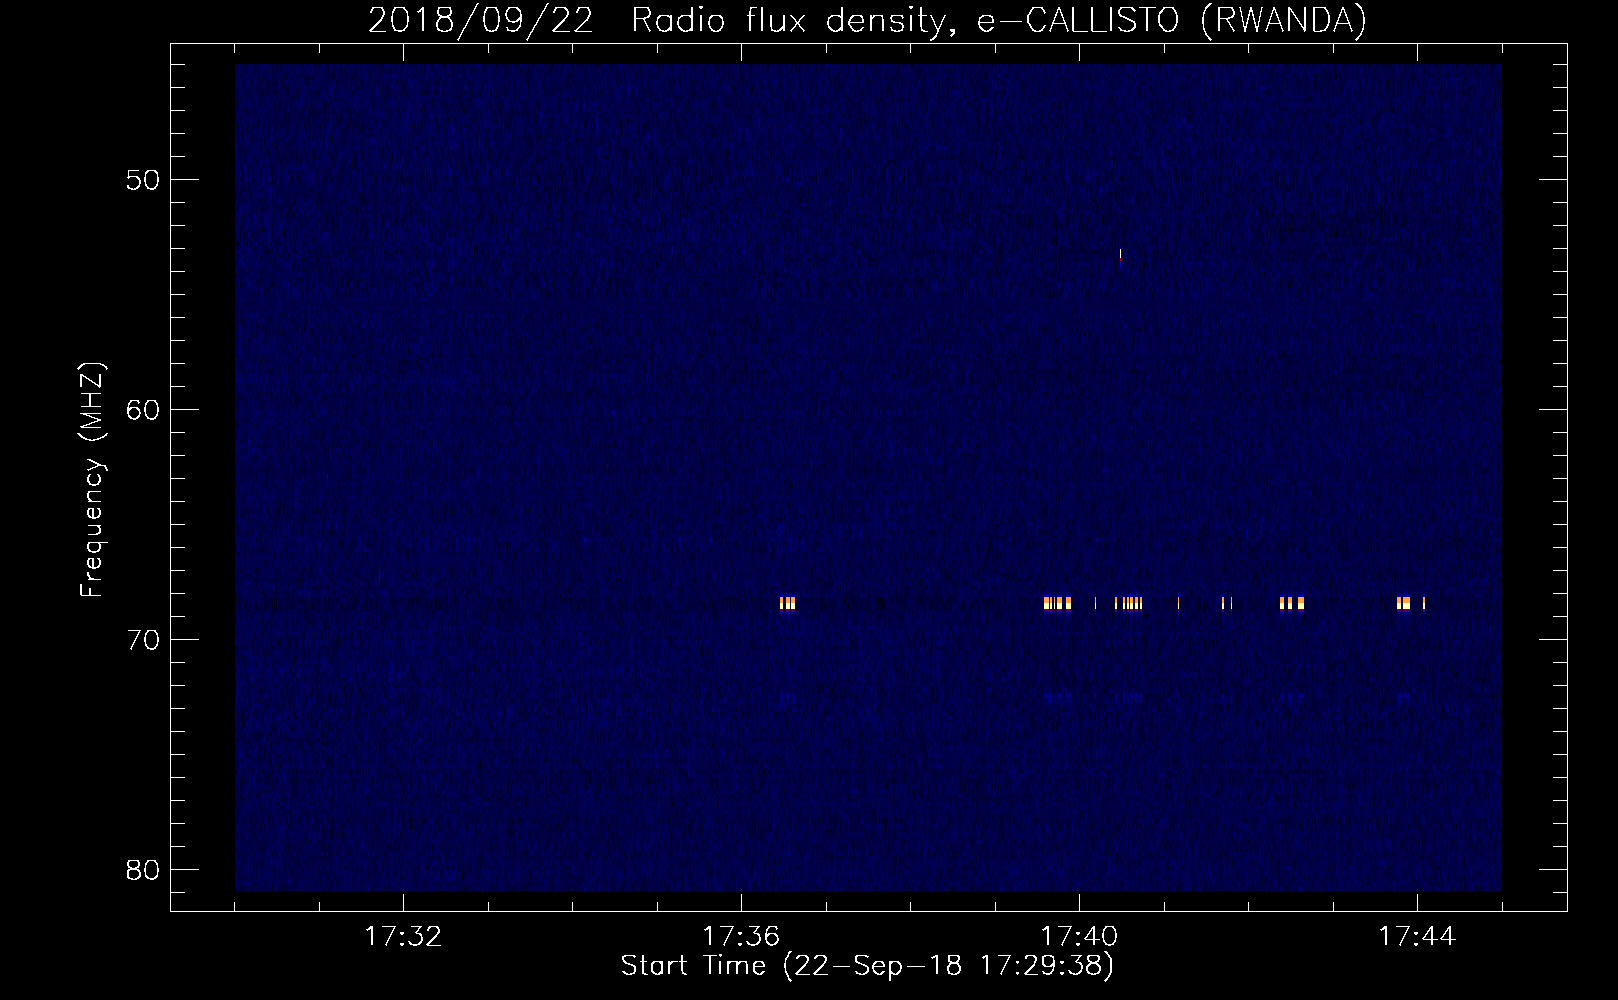Screen dimensions: 1618x1000
Task: Click the 17:40 time tick label
Action: (x=1079, y=937)
